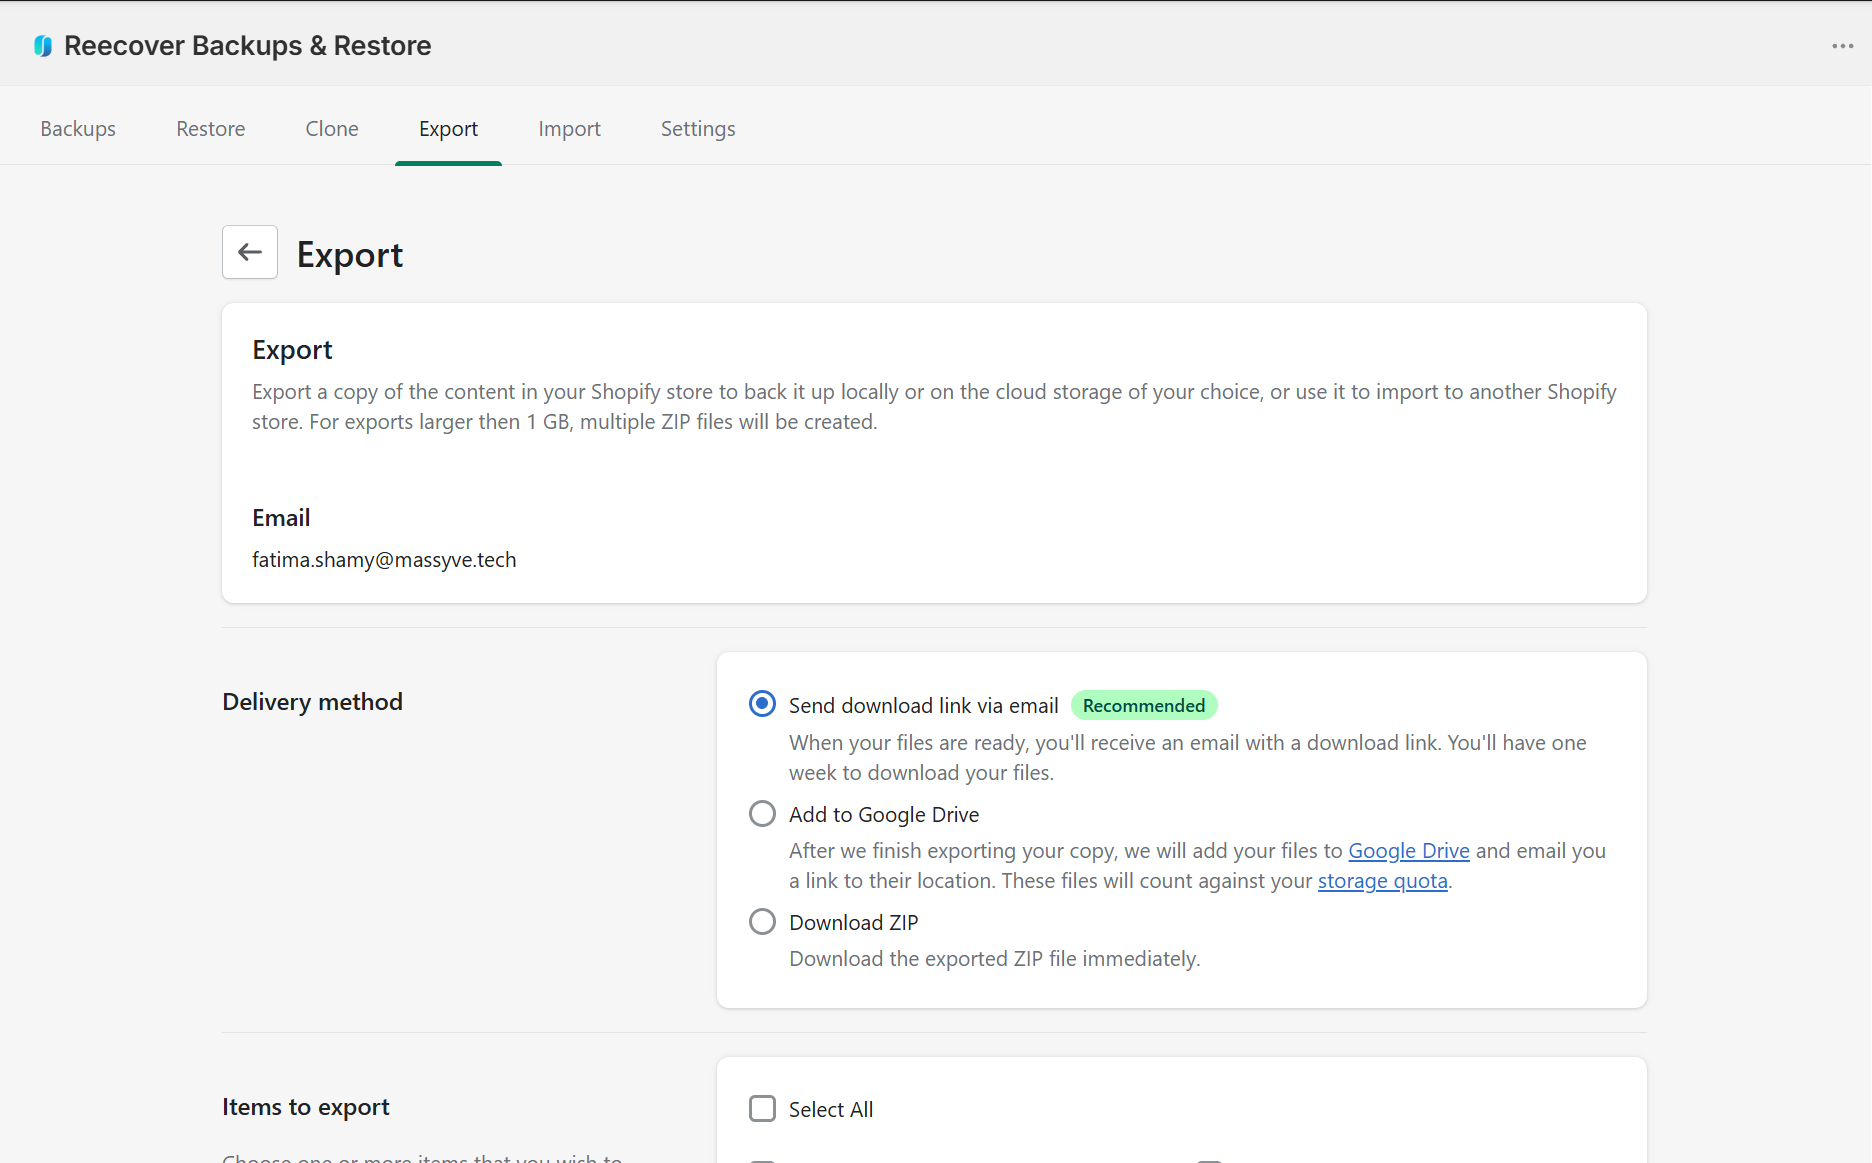Tick the Select All checkbox
1872x1163 pixels.
click(762, 1109)
